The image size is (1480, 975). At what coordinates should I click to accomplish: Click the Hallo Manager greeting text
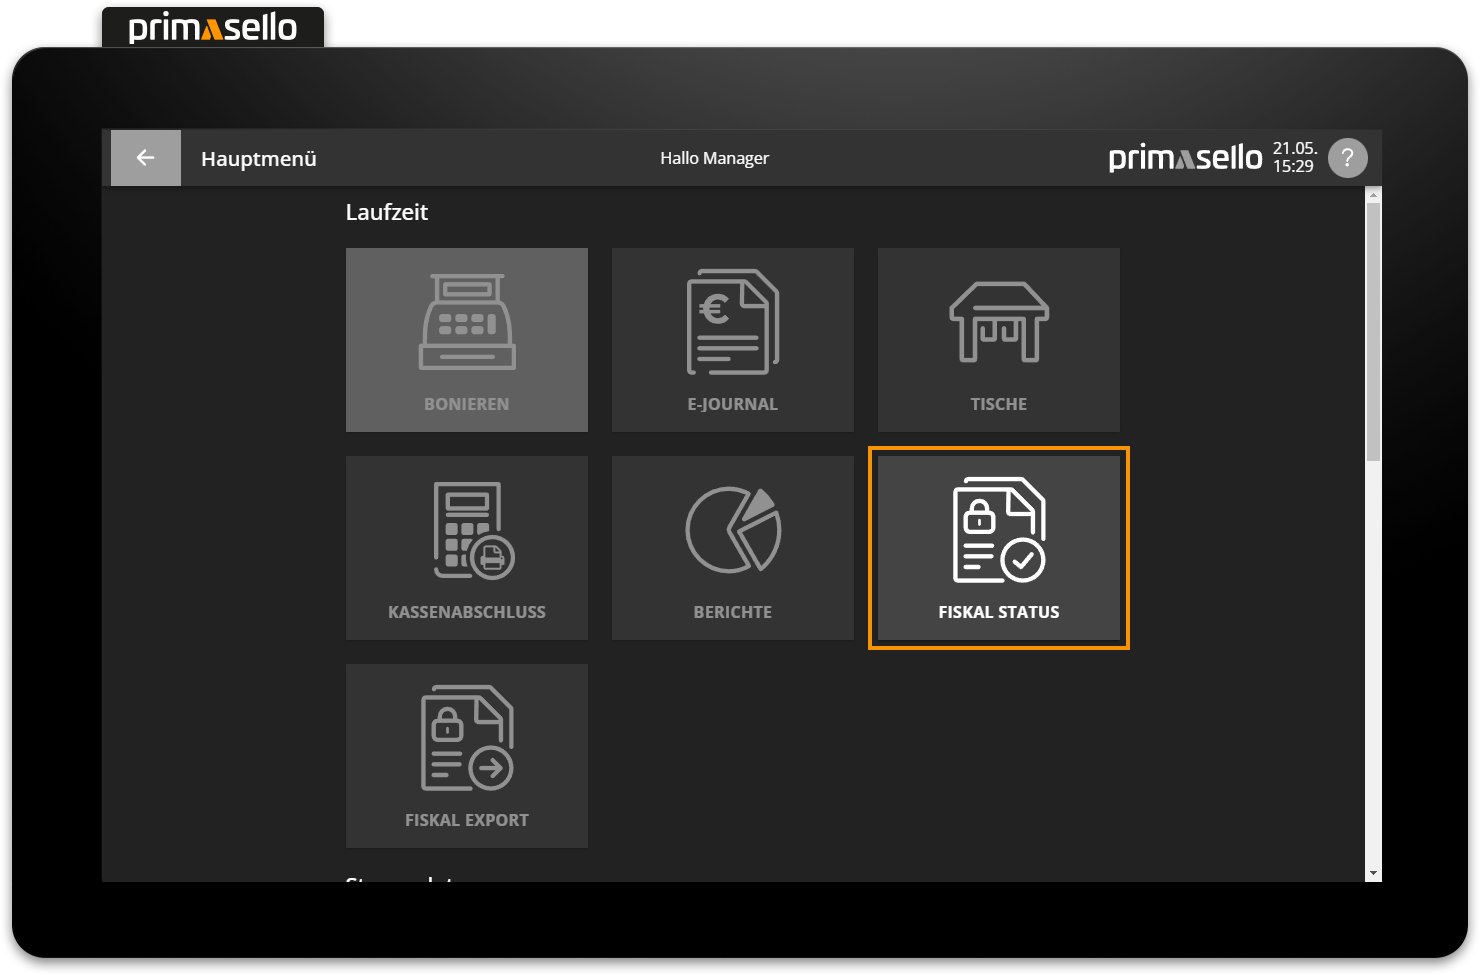(713, 157)
